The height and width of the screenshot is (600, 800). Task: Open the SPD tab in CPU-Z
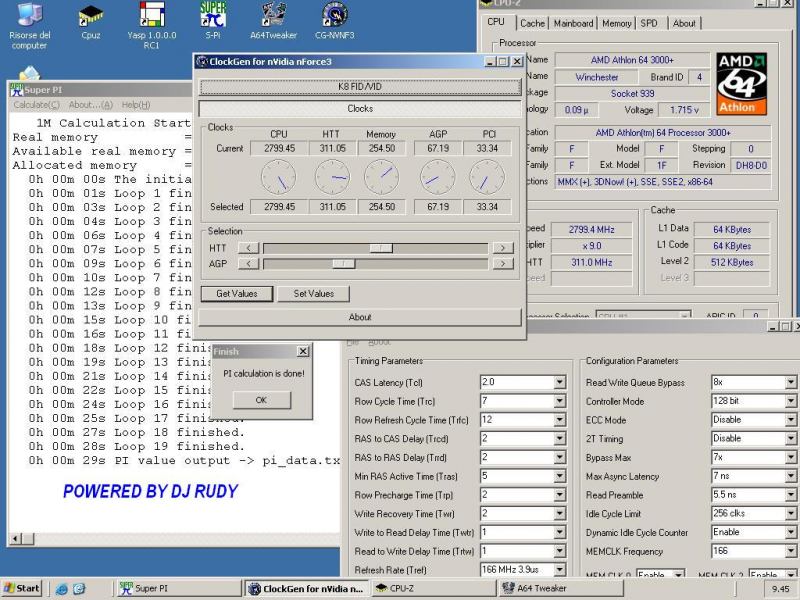(649, 23)
